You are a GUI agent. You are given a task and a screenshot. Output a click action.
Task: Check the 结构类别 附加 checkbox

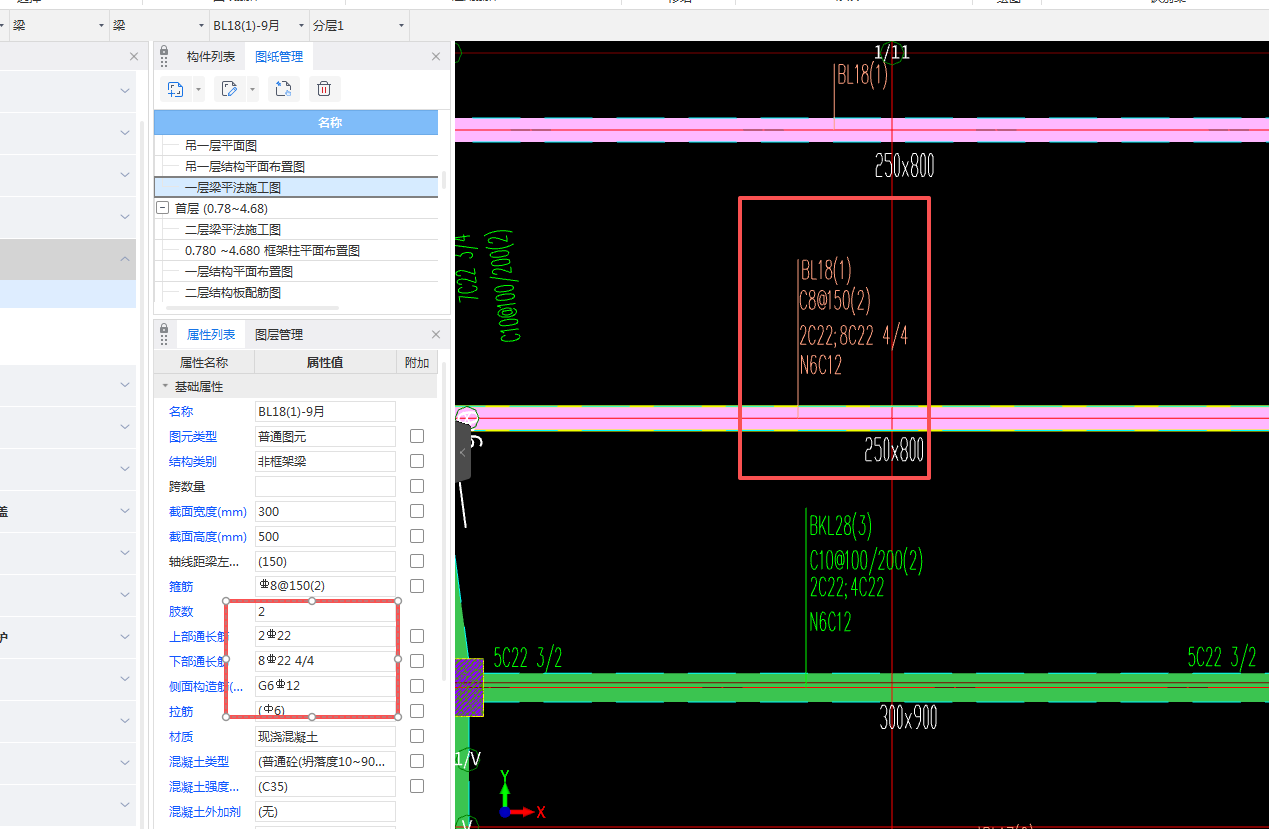coord(417,461)
